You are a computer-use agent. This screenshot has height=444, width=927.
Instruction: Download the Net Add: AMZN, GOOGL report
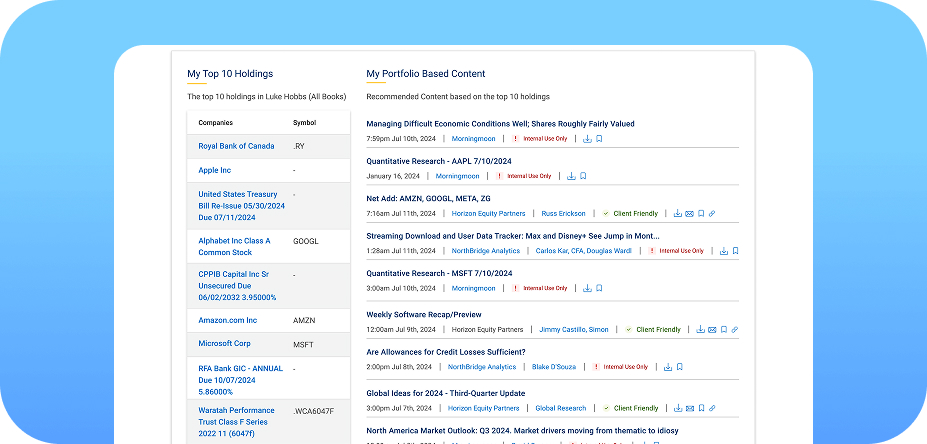678,213
